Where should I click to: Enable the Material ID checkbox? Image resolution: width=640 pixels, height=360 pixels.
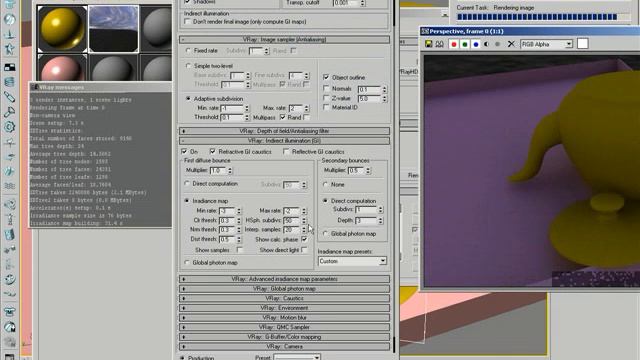click(326, 107)
